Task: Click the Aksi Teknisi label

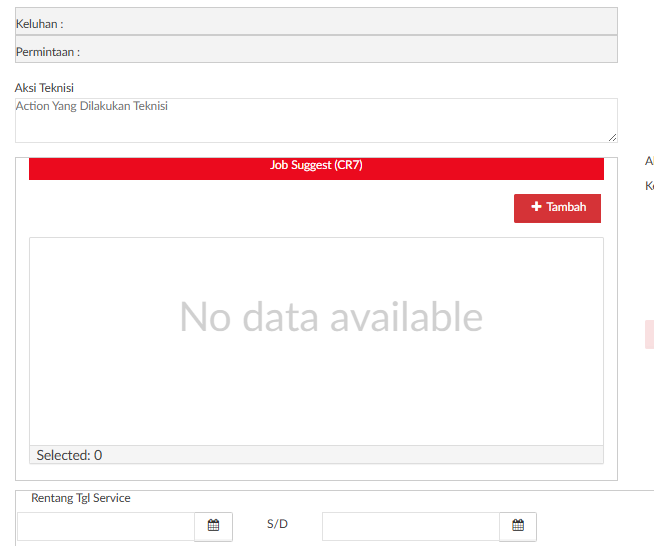Action: 44,88
